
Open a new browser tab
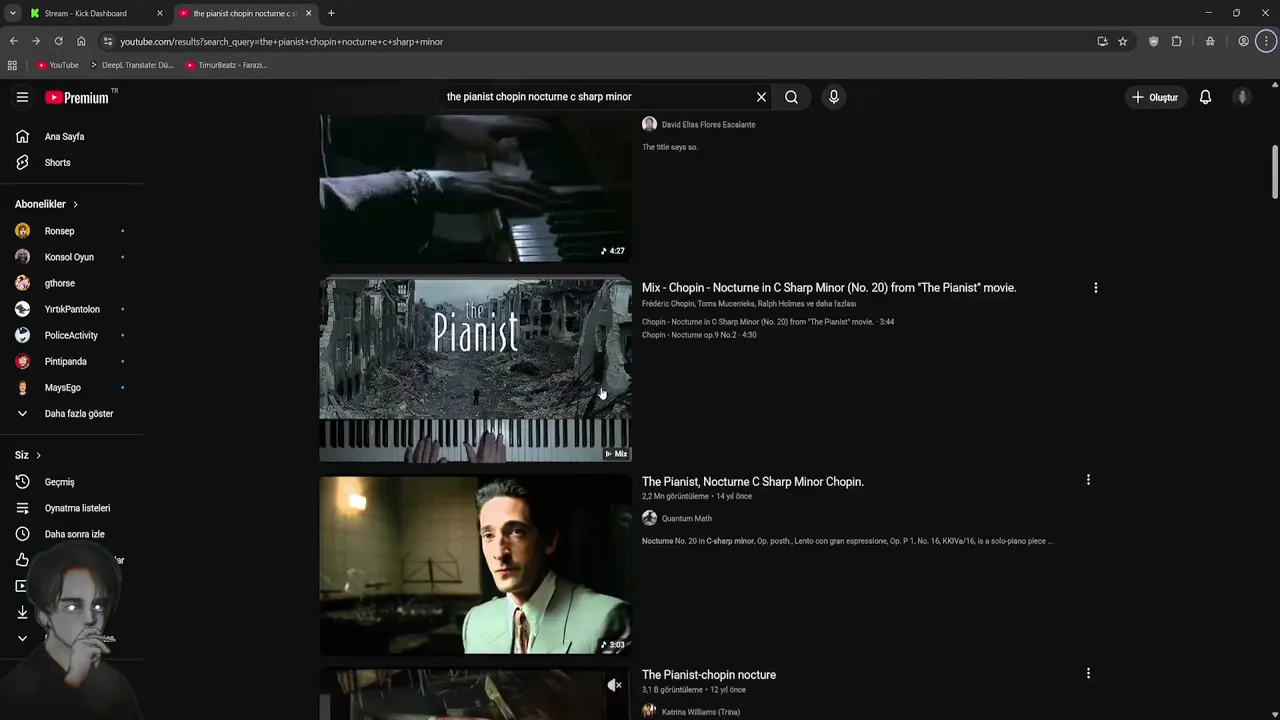(x=331, y=13)
